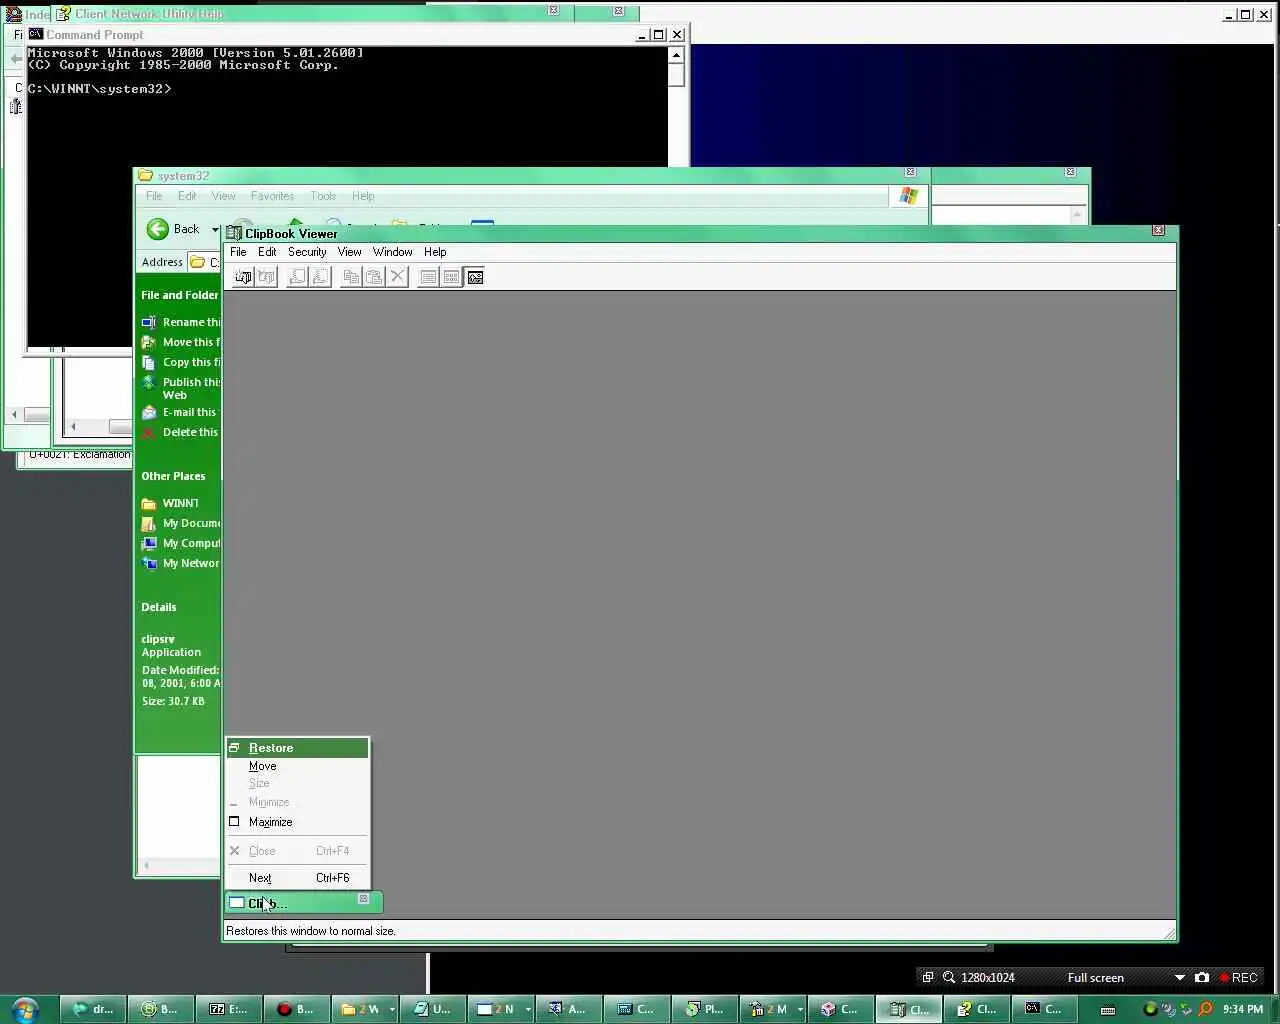This screenshot has width=1280, height=1024.
Task: Click the magnifier icon in system tray
Action: coord(1205,1009)
